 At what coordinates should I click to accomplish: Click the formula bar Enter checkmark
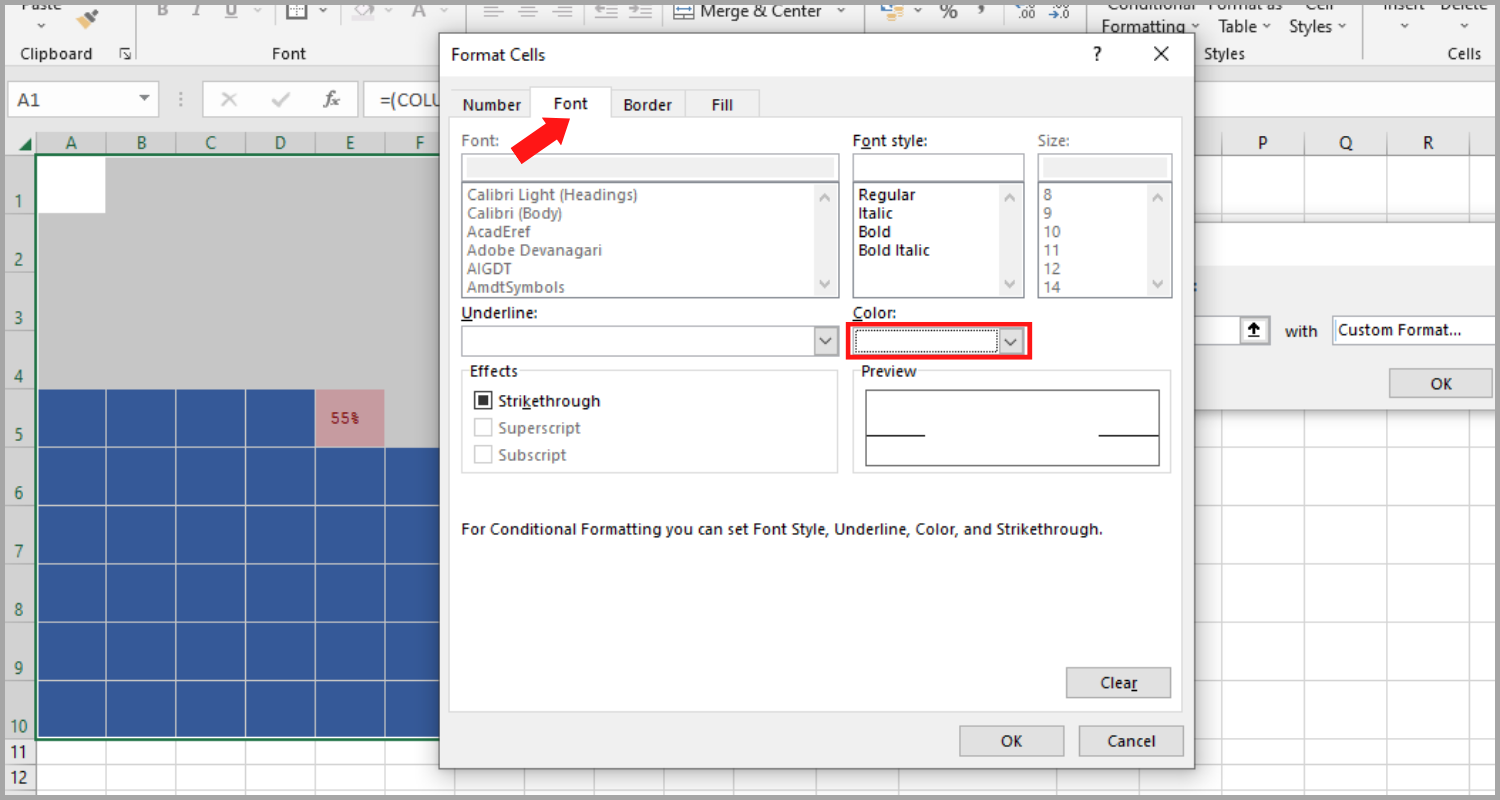(x=281, y=100)
